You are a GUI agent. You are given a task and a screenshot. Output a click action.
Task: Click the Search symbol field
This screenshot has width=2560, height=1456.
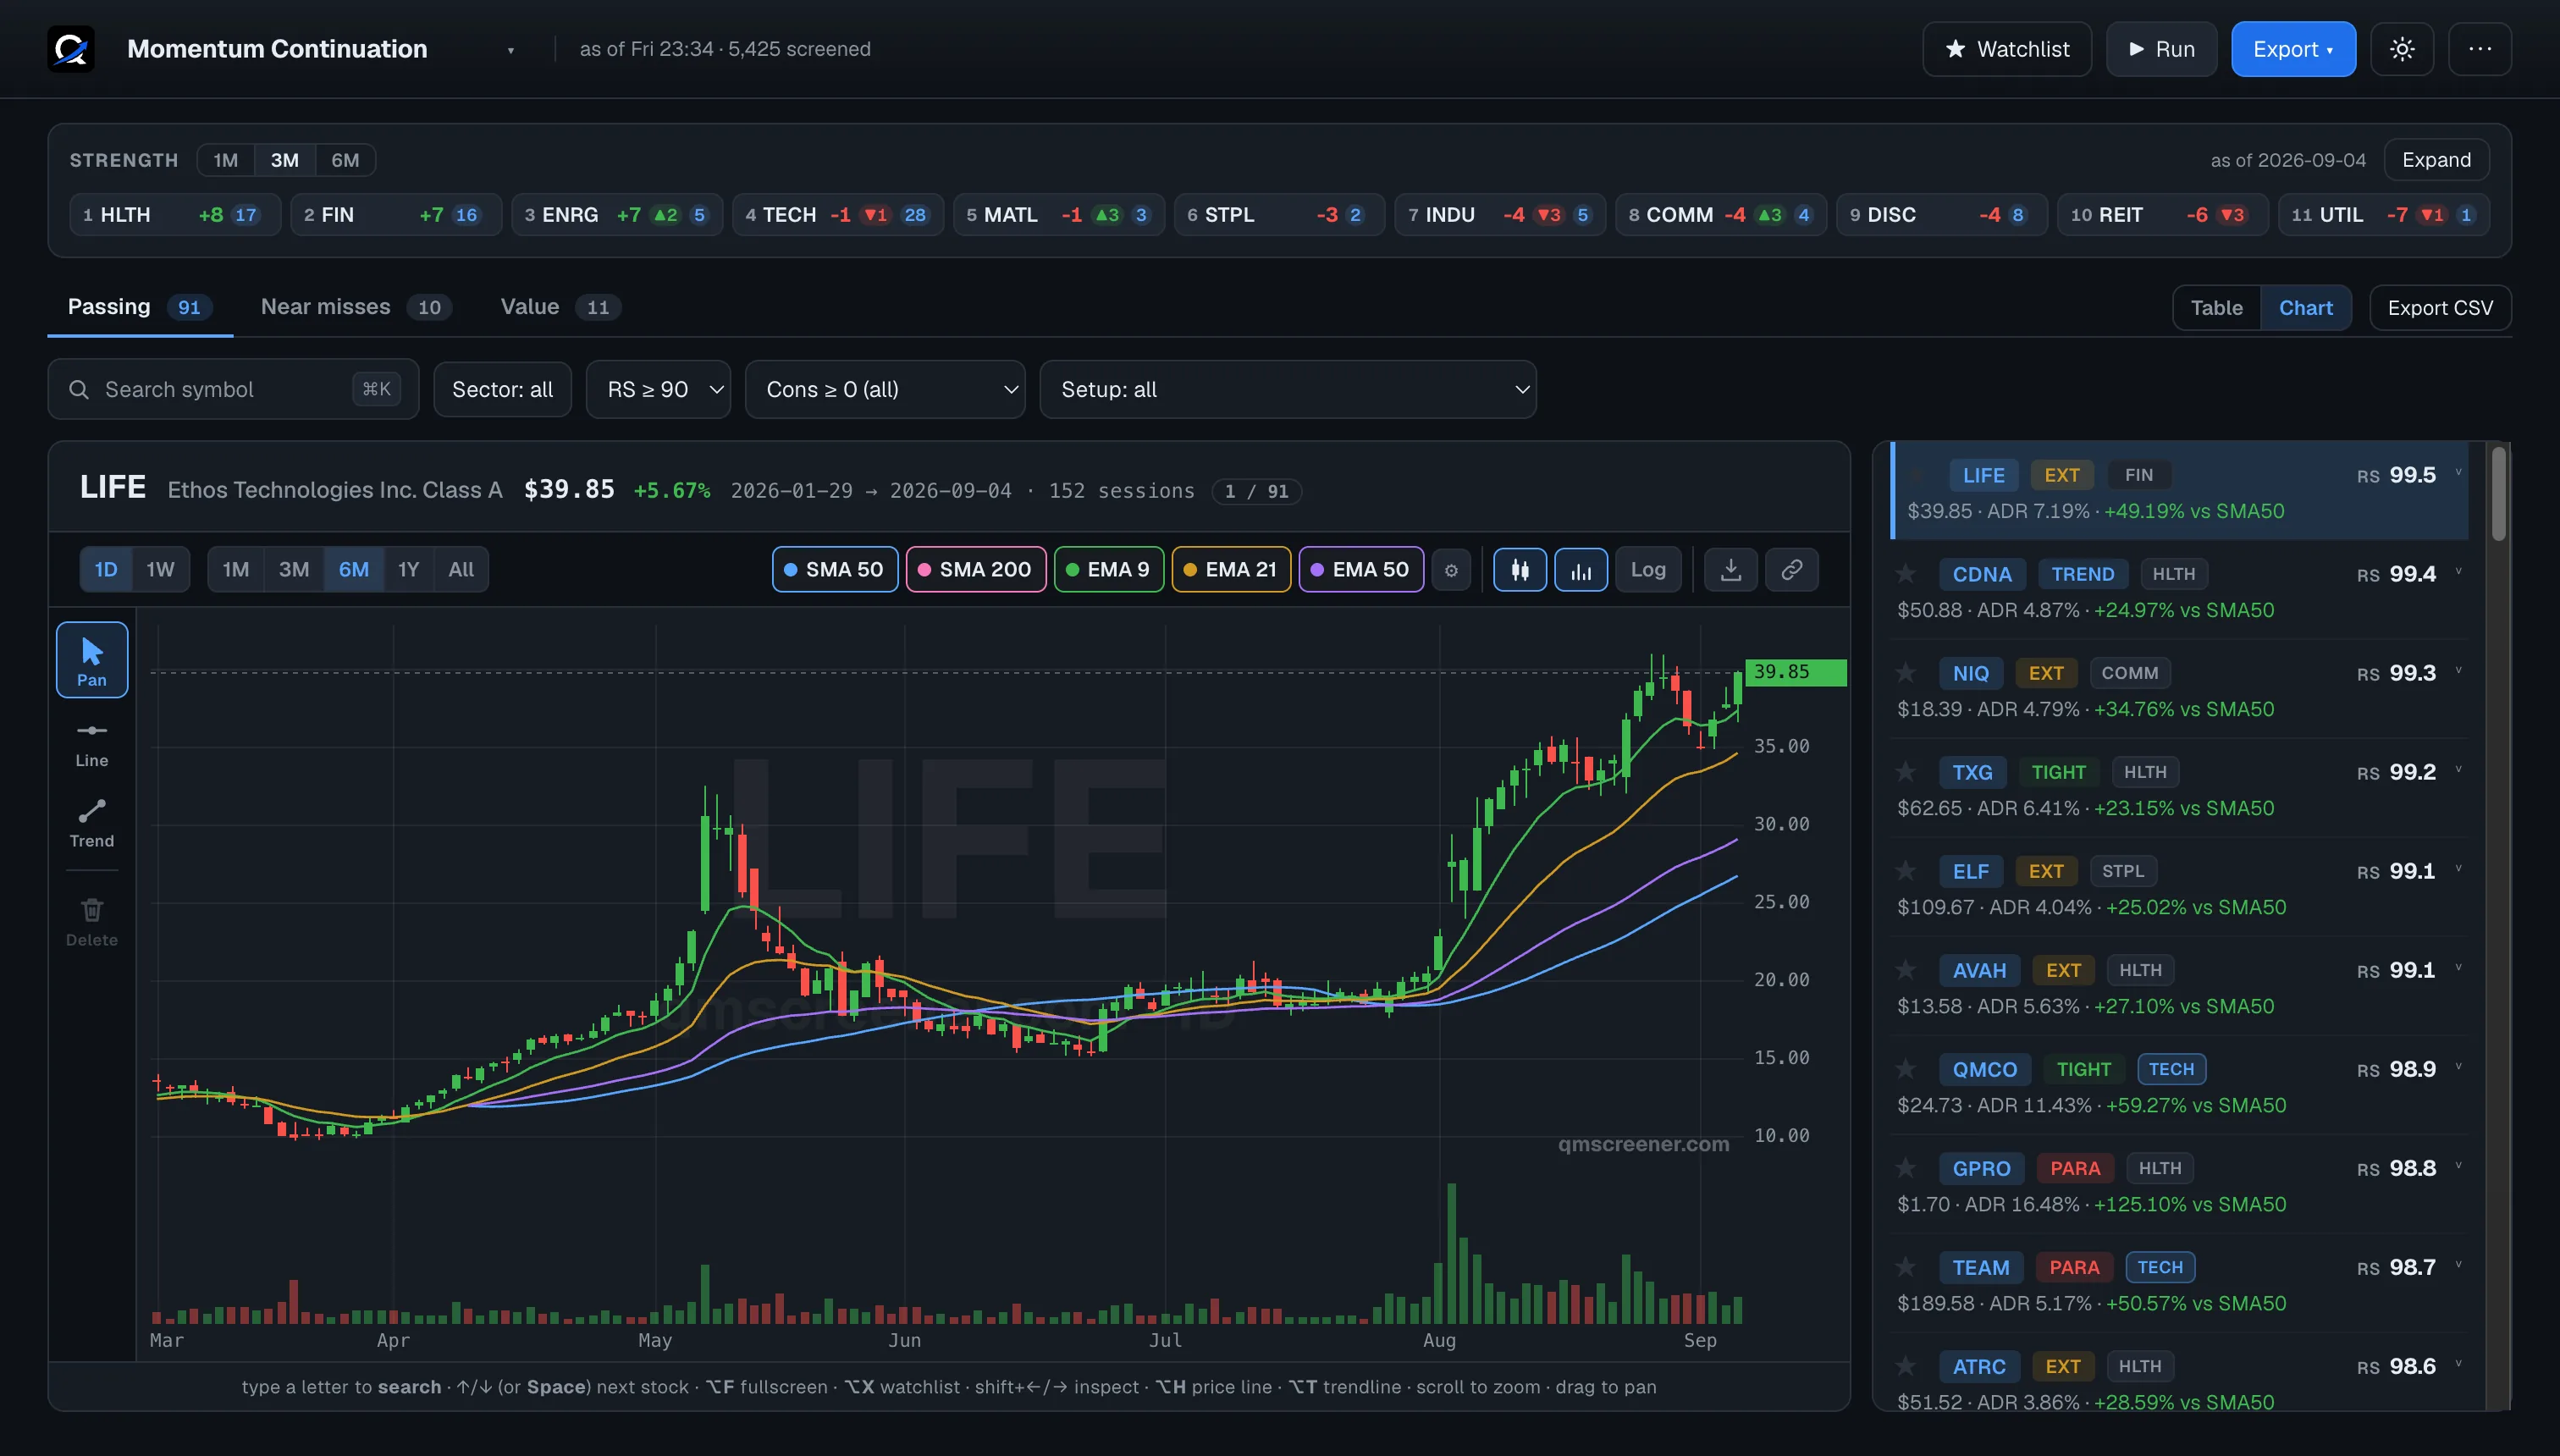(233, 390)
